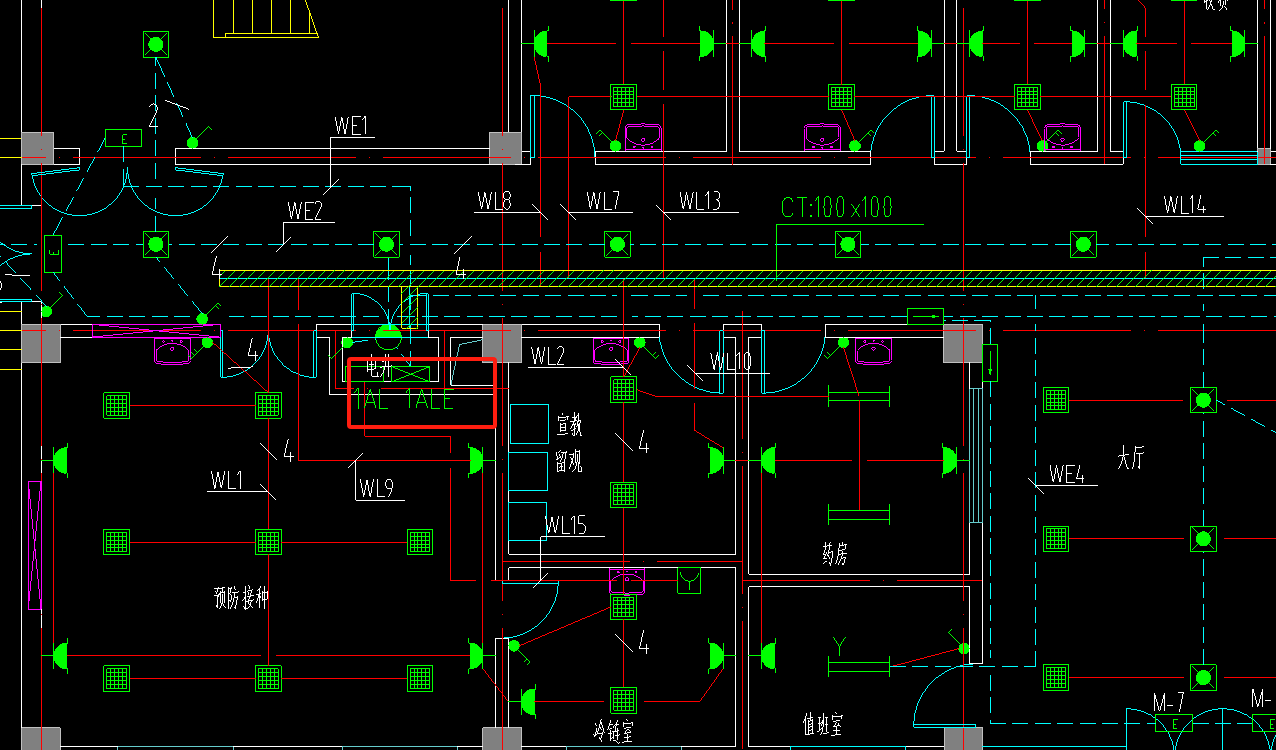Select the WL13 circuit label
Screen dimensions: 1276x750
(x=700, y=201)
